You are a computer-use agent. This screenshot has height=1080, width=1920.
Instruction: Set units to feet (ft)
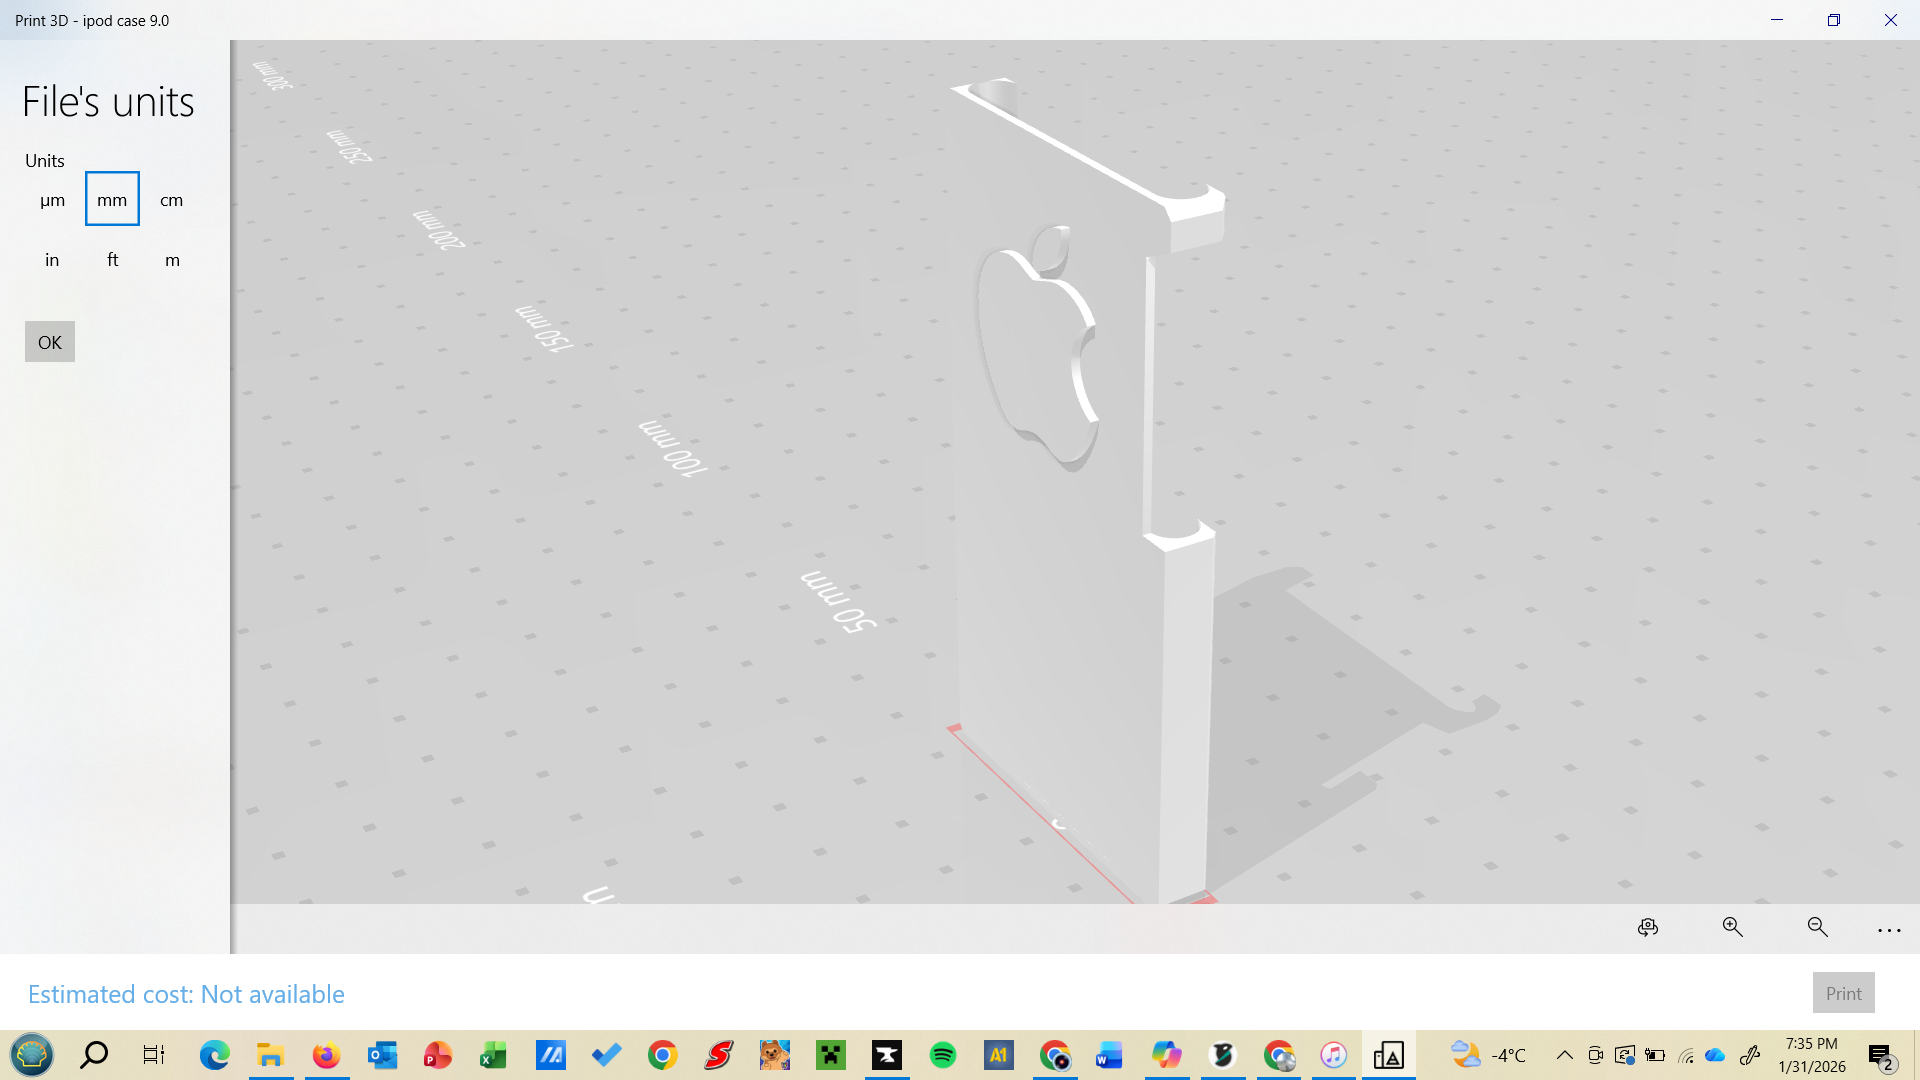[x=112, y=260]
